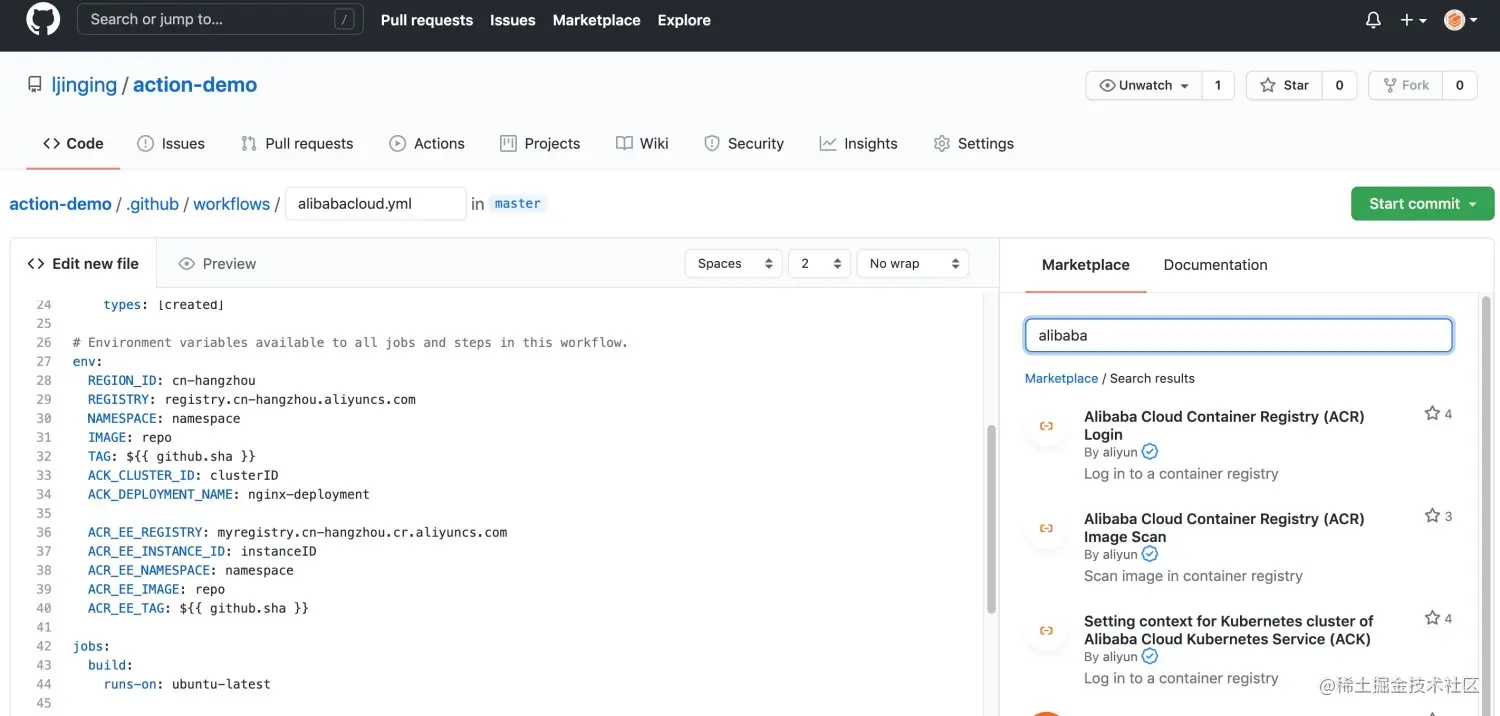The width and height of the screenshot is (1500, 716).
Task: Open Alibaba Cloud Container Registry Login
Action: (1224, 426)
